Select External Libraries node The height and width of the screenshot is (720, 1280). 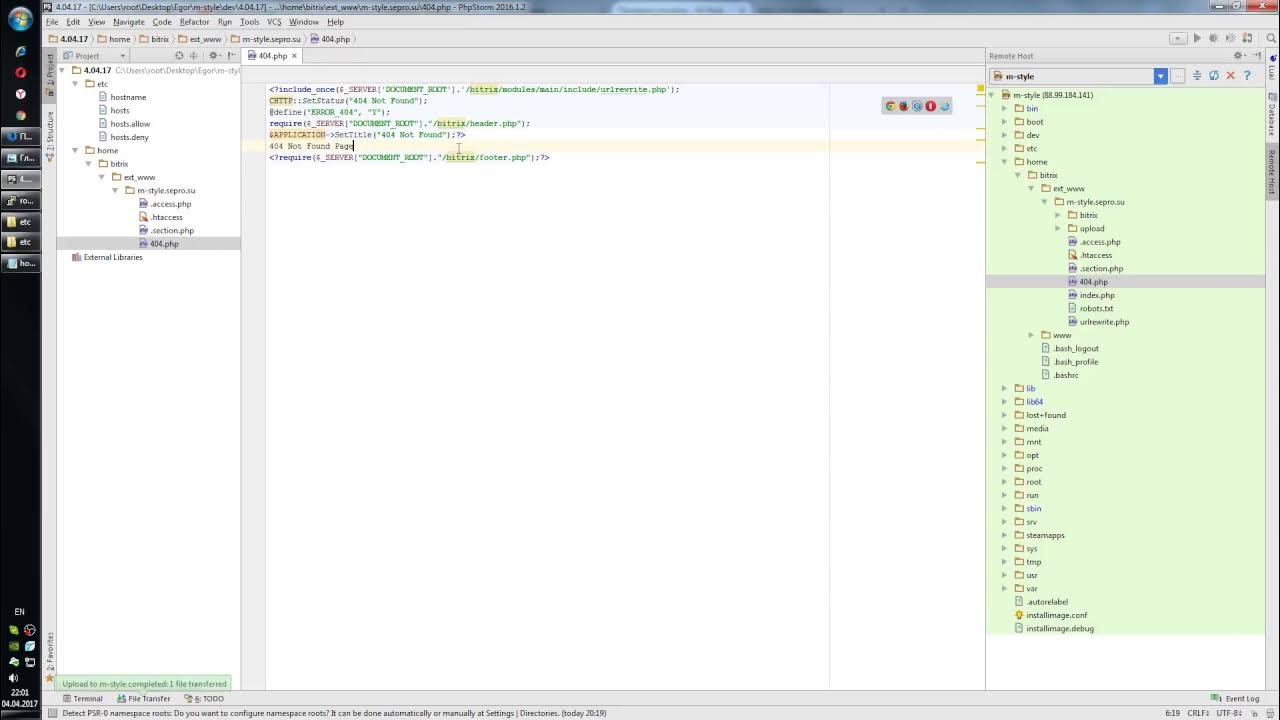107,257
